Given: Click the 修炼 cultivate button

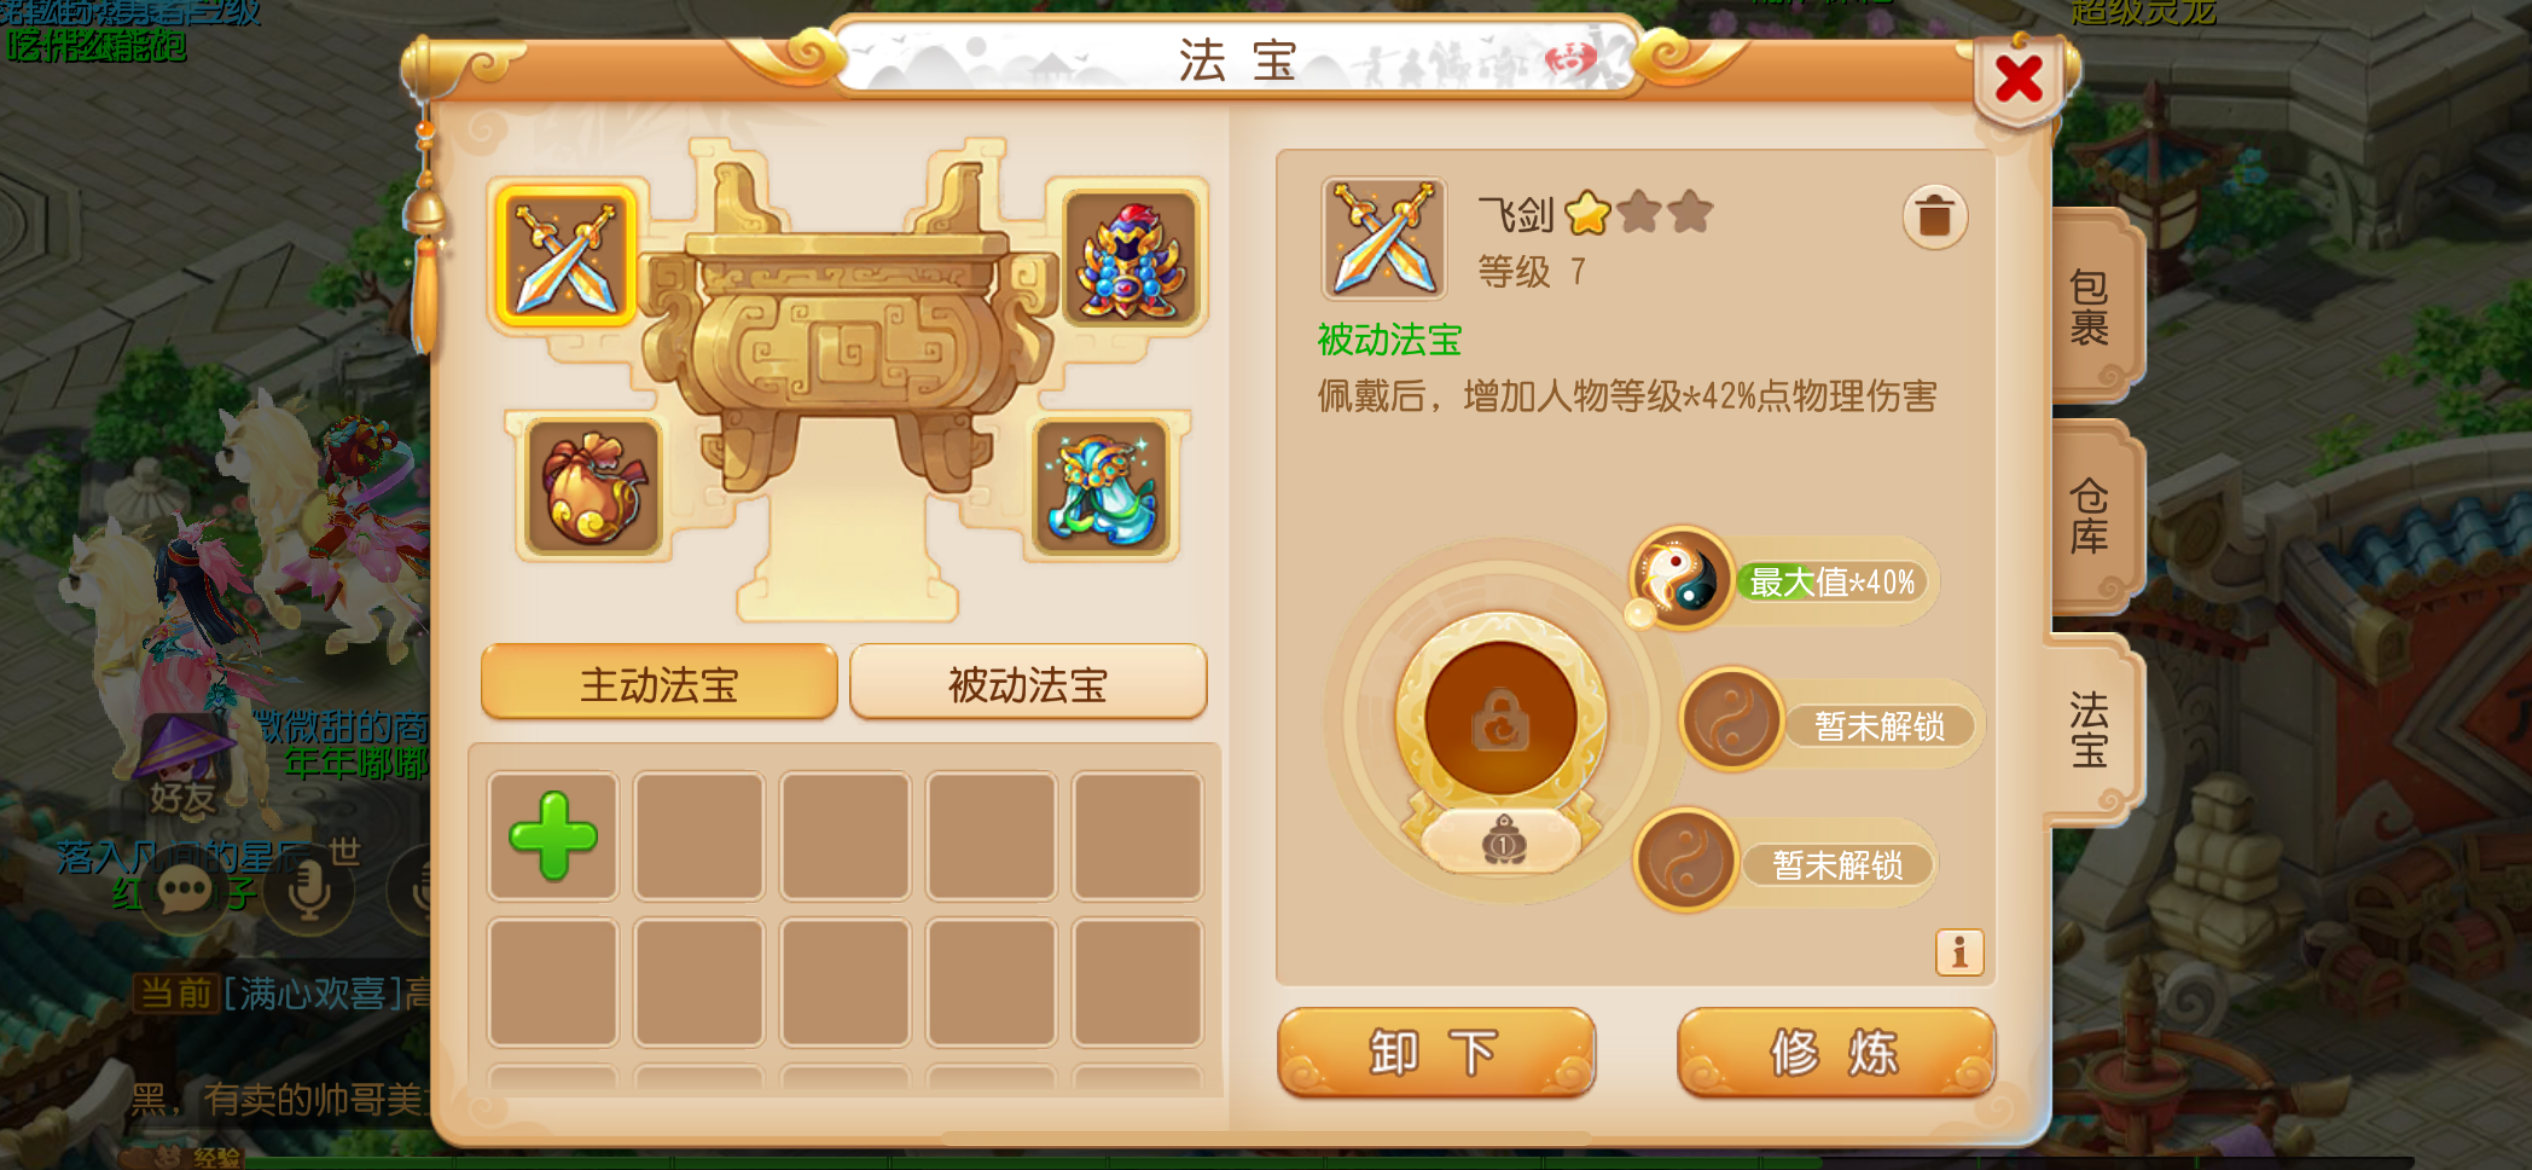Looking at the screenshot, I should (1836, 1052).
